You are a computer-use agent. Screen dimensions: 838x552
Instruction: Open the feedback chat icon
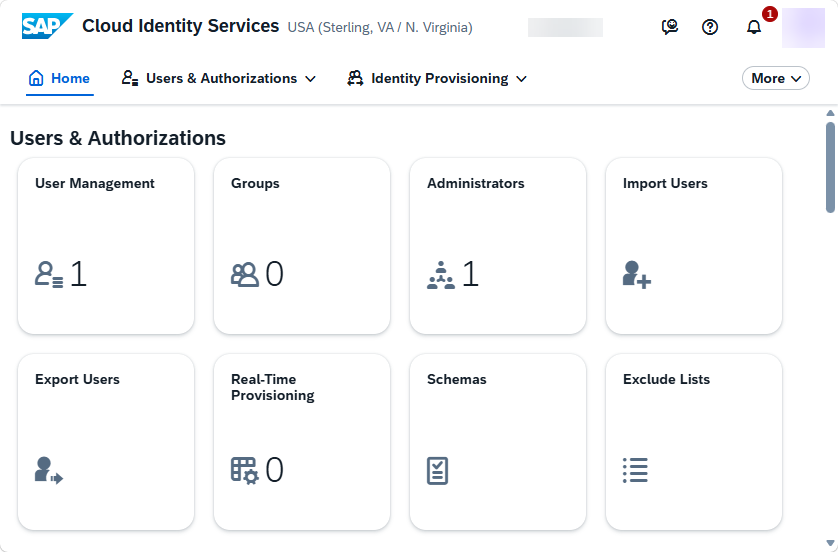pos(669,27)
